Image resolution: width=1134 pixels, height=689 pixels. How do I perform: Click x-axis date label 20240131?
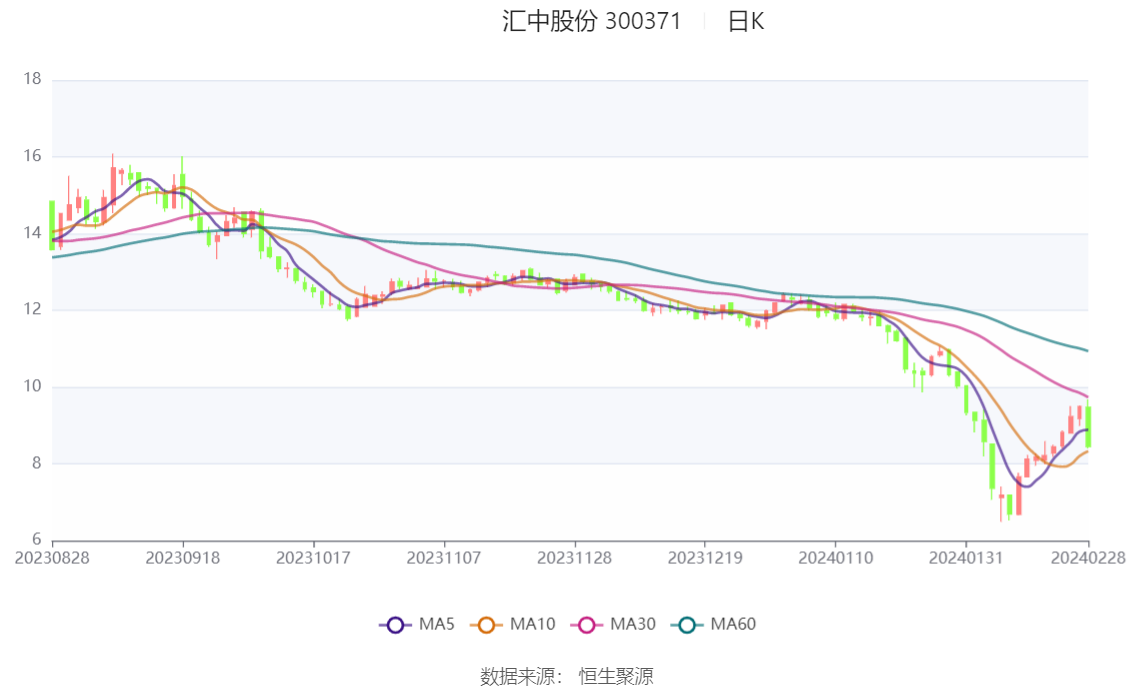[966, 558]
